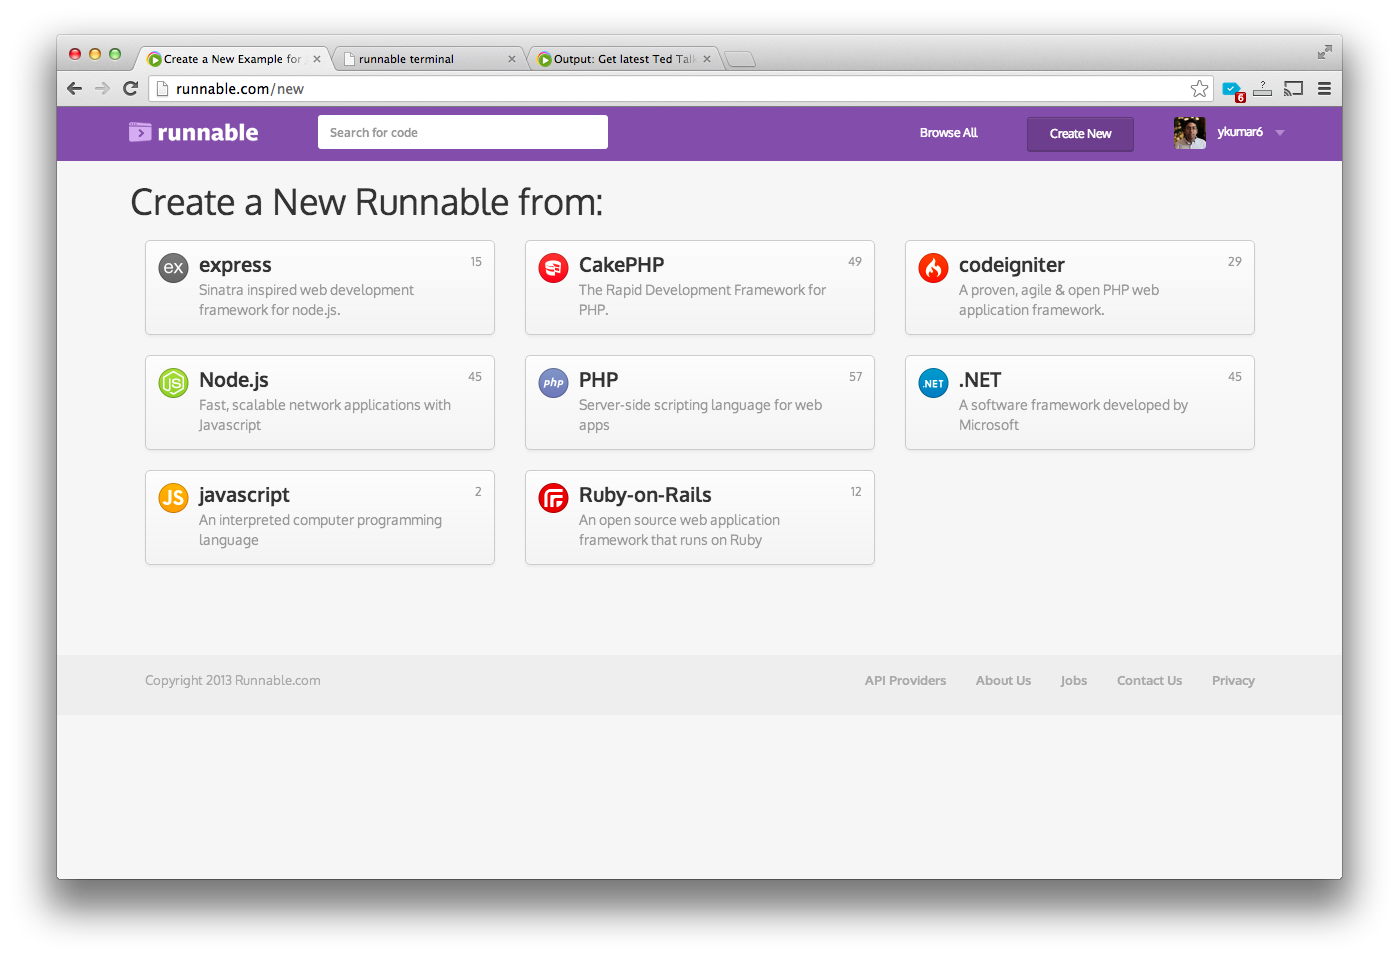The image size is (1399, 958).
Task: Click the Create New button
Action: pos(1080,134)
